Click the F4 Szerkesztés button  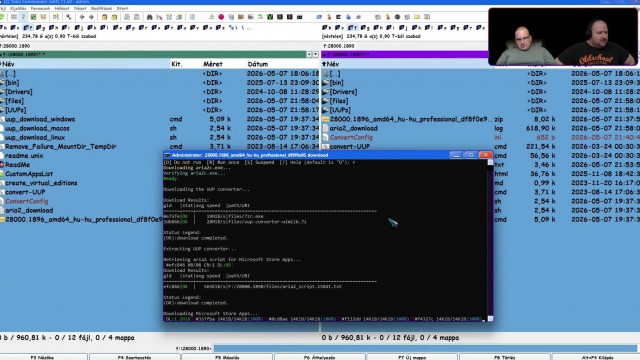[134, 357]
